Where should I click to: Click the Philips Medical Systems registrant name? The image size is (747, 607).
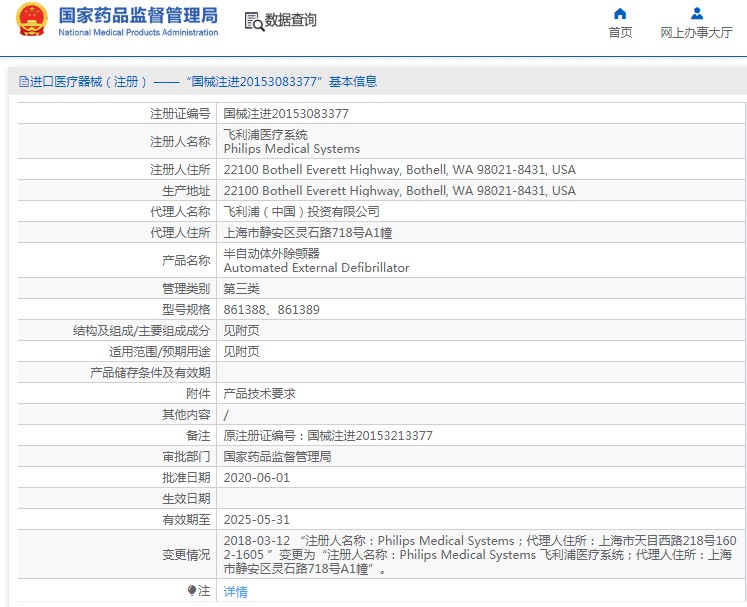[292, 149]
